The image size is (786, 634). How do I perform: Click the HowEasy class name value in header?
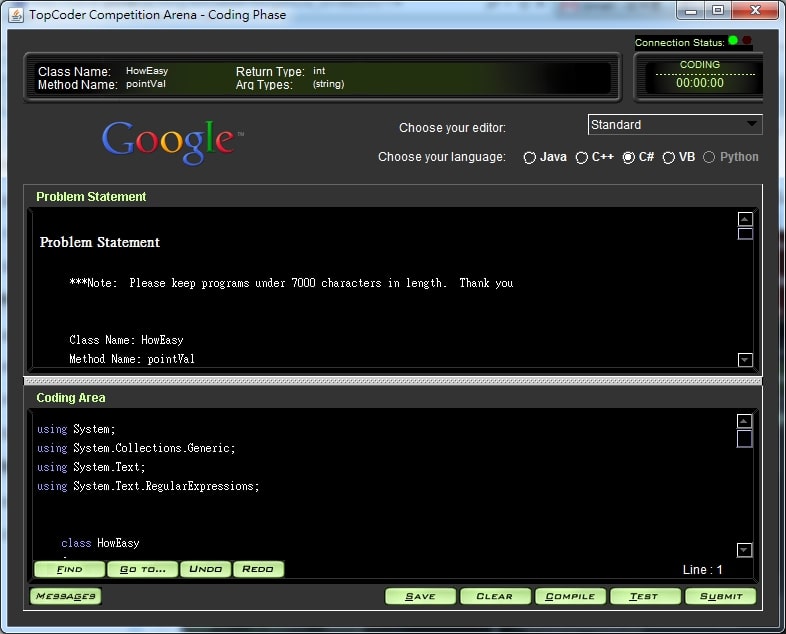(147, 71)
